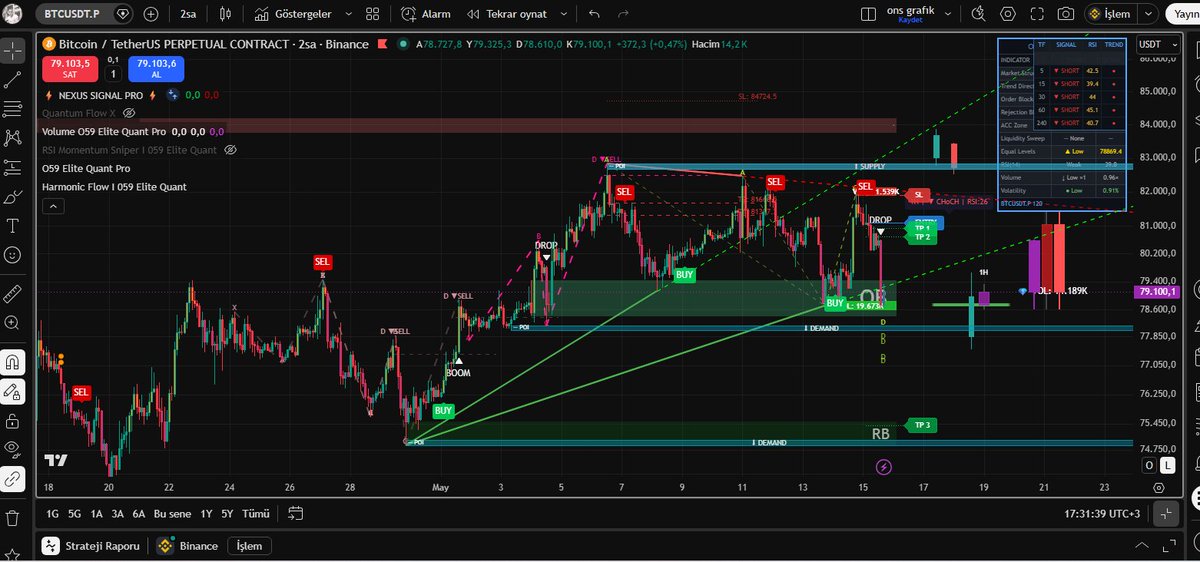Show the hidden RSI Momentum Sniper indicator
Image resolution: width=1200 pixels, height=562 pixels.
(229, 150)
